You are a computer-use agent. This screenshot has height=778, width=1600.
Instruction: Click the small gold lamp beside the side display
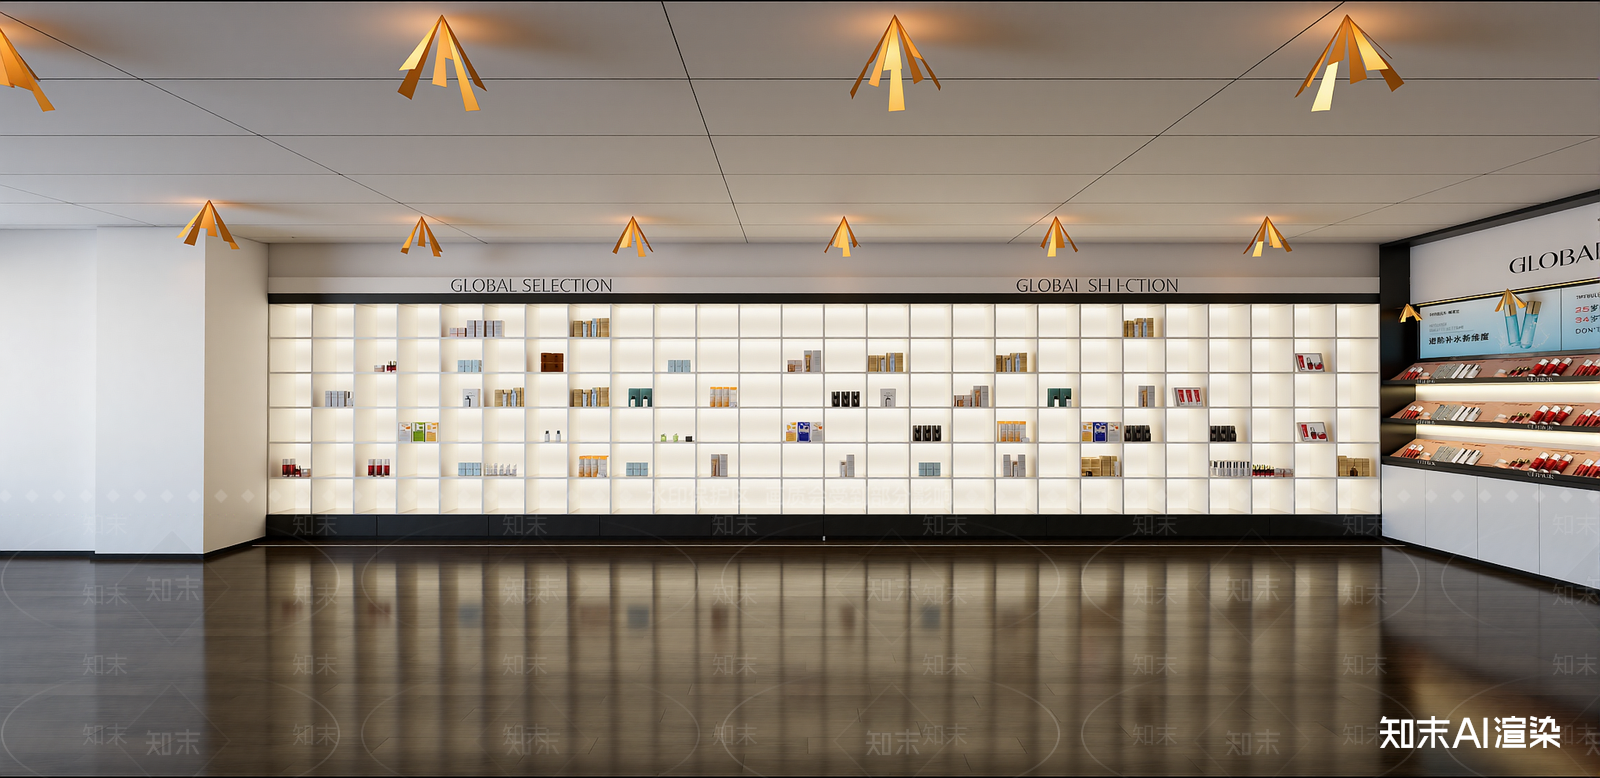(1410, 313)
